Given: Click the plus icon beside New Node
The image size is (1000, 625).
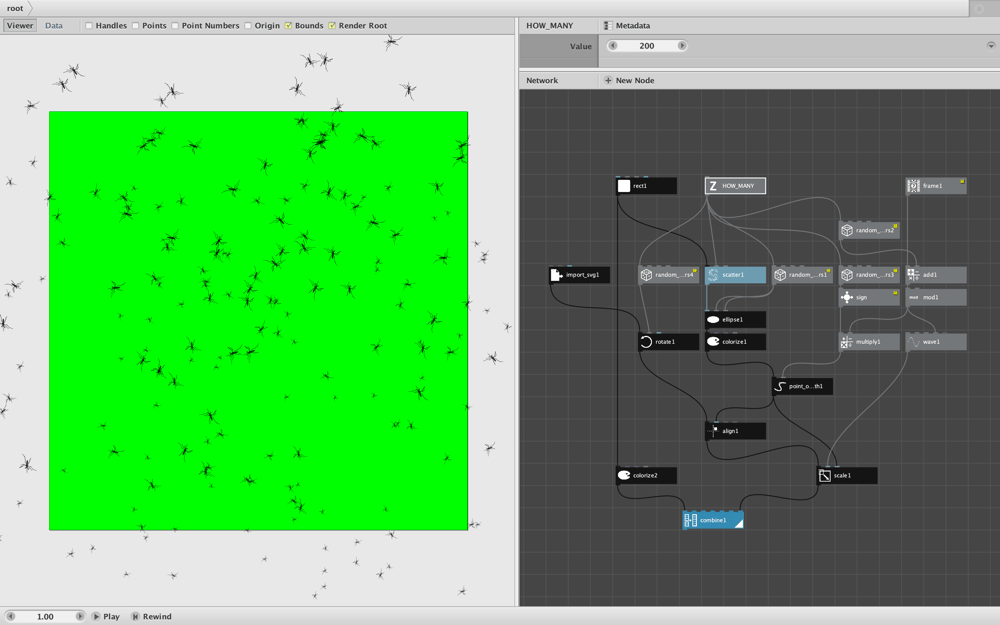Looking at the screenshot, I should point(608,80).
